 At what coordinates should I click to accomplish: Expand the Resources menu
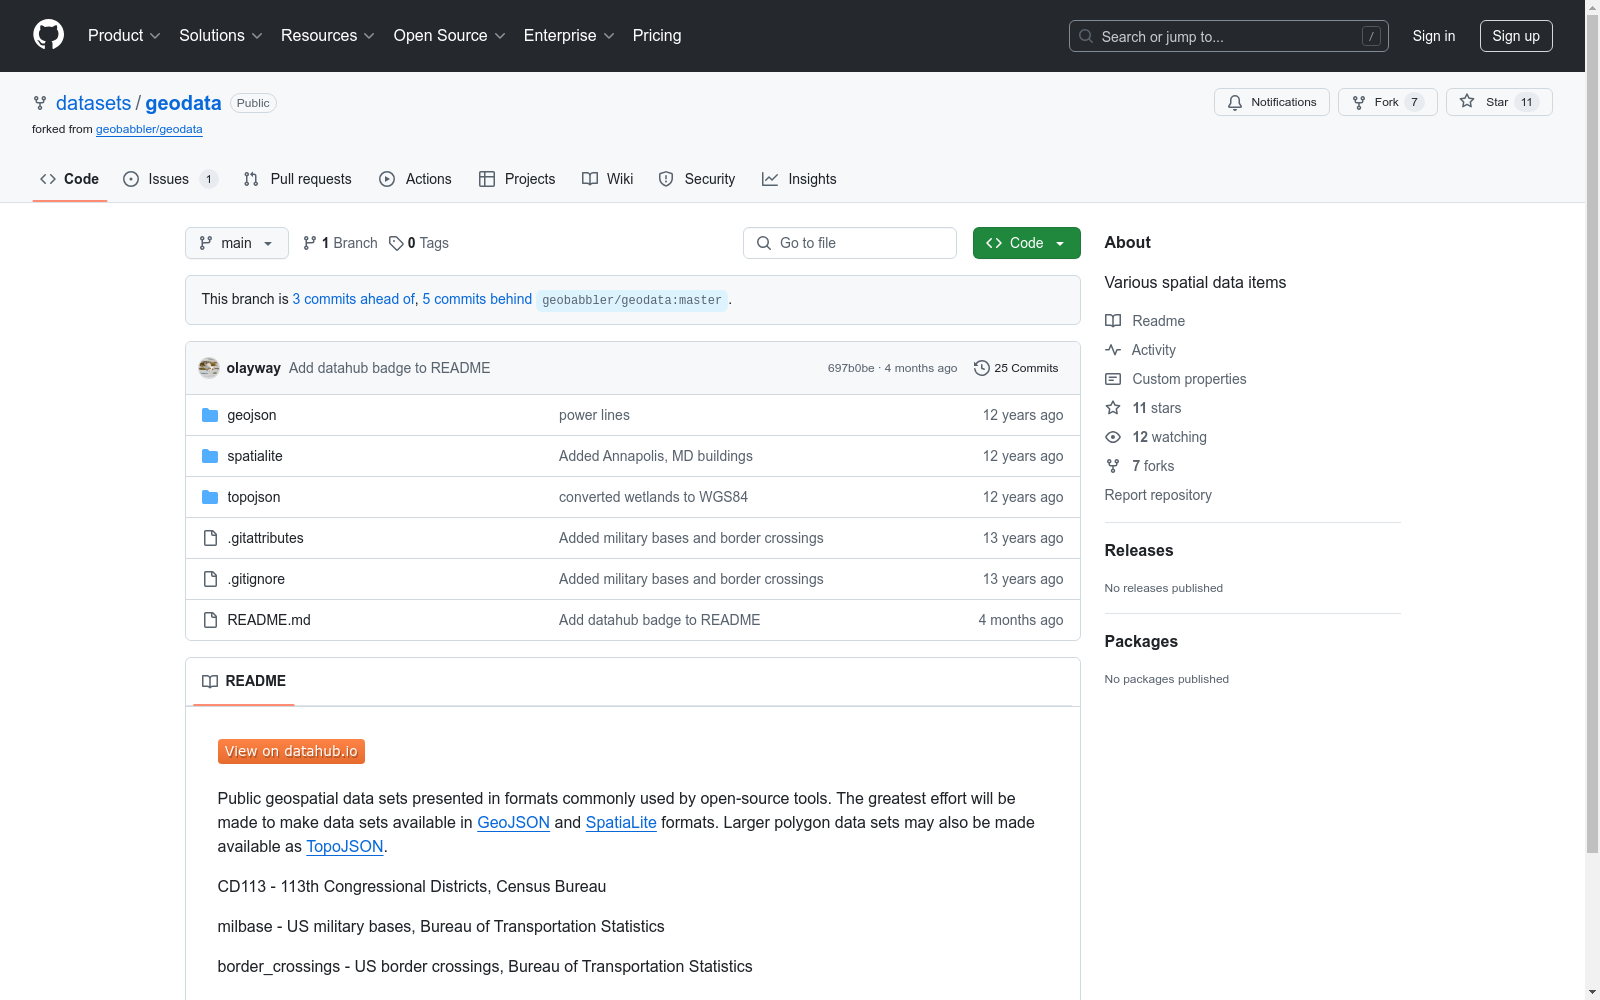click(328, 35)
